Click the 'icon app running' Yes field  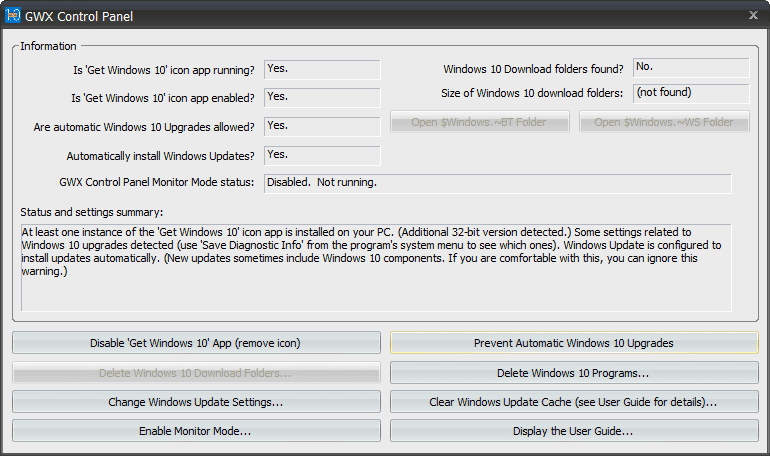click(322, 70)
